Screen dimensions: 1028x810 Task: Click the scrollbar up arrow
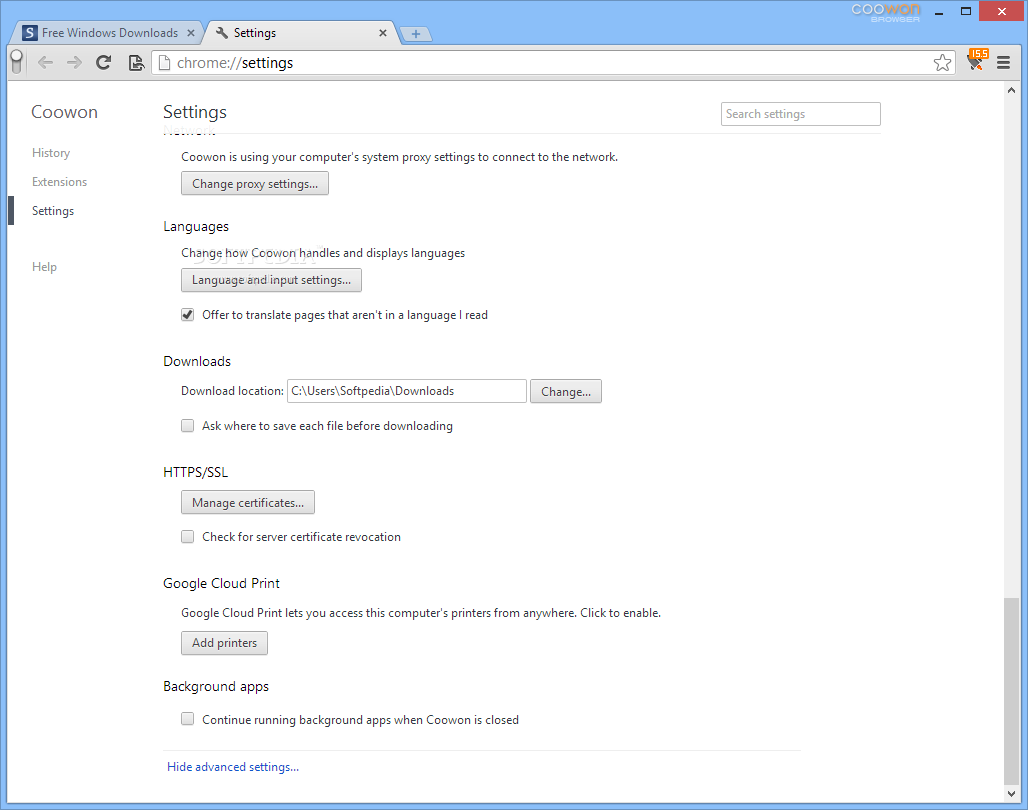(1011, 91)
